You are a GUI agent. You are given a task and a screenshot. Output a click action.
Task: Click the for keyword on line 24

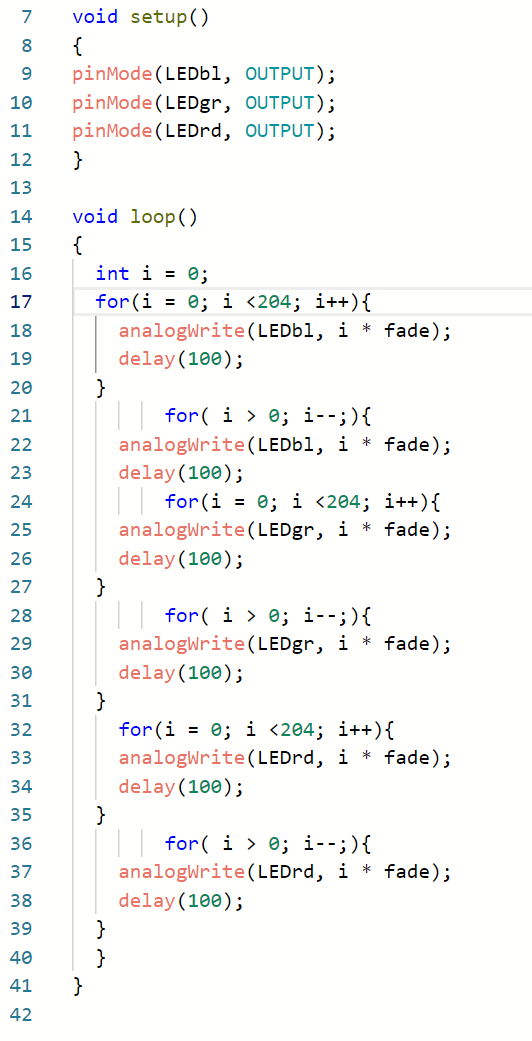pyautogui.click(x=182, y=502)
